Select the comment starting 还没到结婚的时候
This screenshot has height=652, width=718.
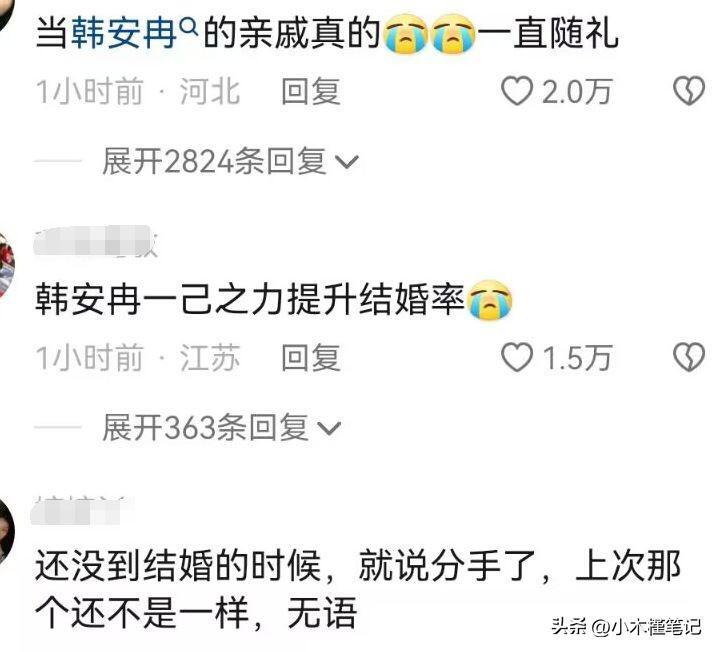point(358,589)
